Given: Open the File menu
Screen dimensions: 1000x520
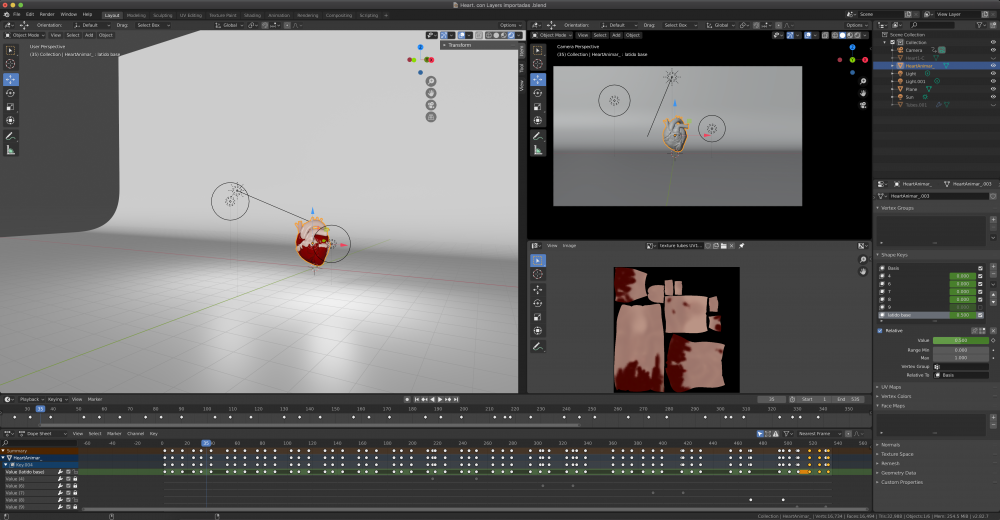Looking at the screenshot, I should [17, 14].
